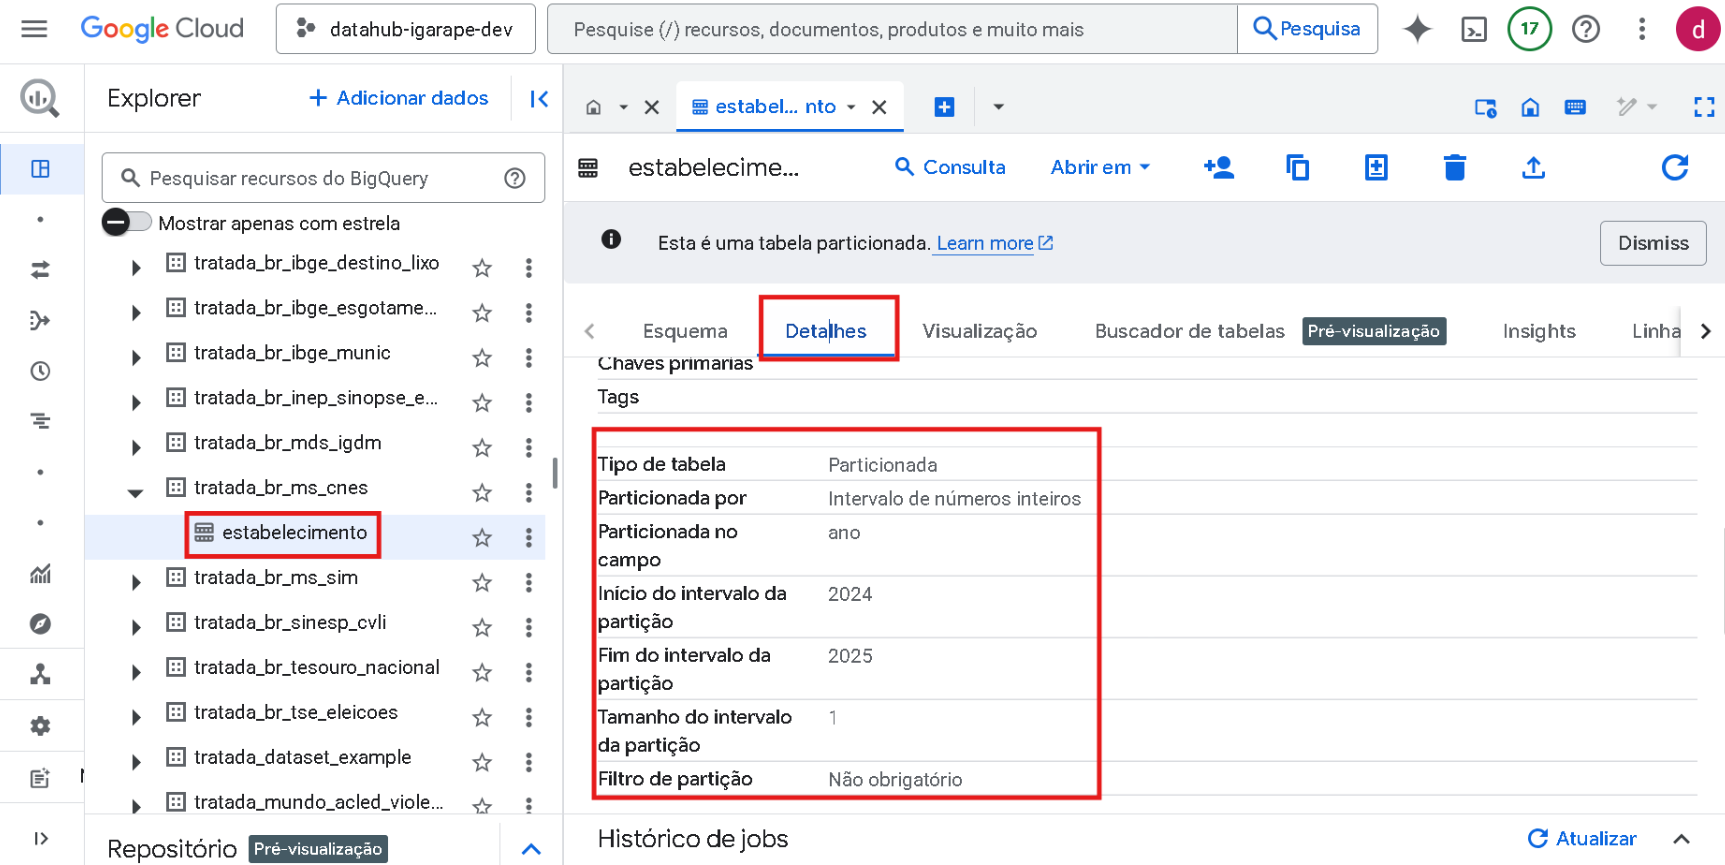Open Cloud Shell terminal icon
Viewport: 1725px width, 865px height.
[x=1474, y=29]
